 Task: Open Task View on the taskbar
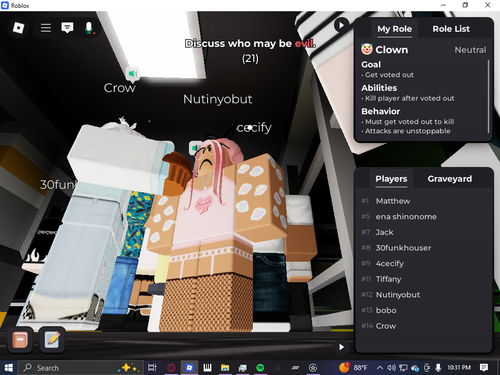(x=152, y=368)
